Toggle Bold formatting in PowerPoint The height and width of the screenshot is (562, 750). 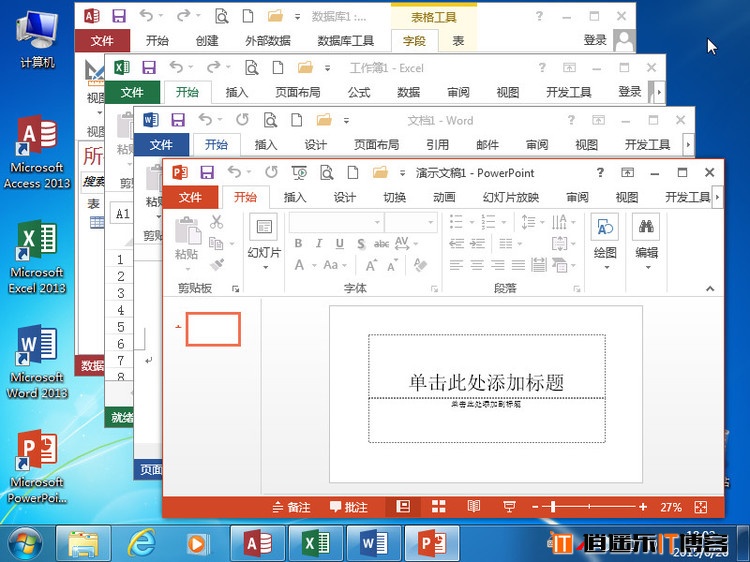pos(298,243)
